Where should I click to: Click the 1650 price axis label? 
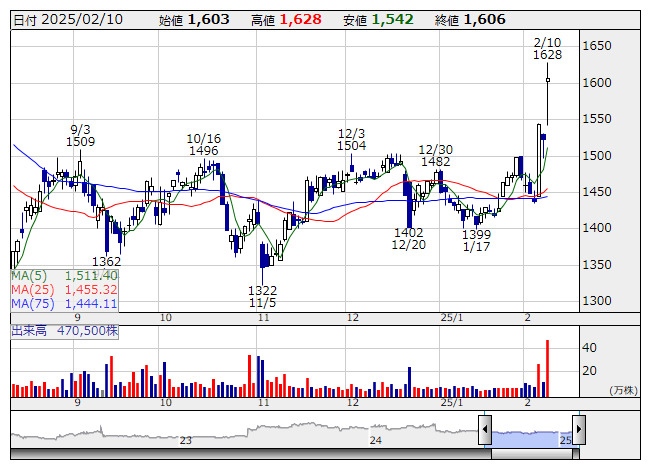[597, 46]
